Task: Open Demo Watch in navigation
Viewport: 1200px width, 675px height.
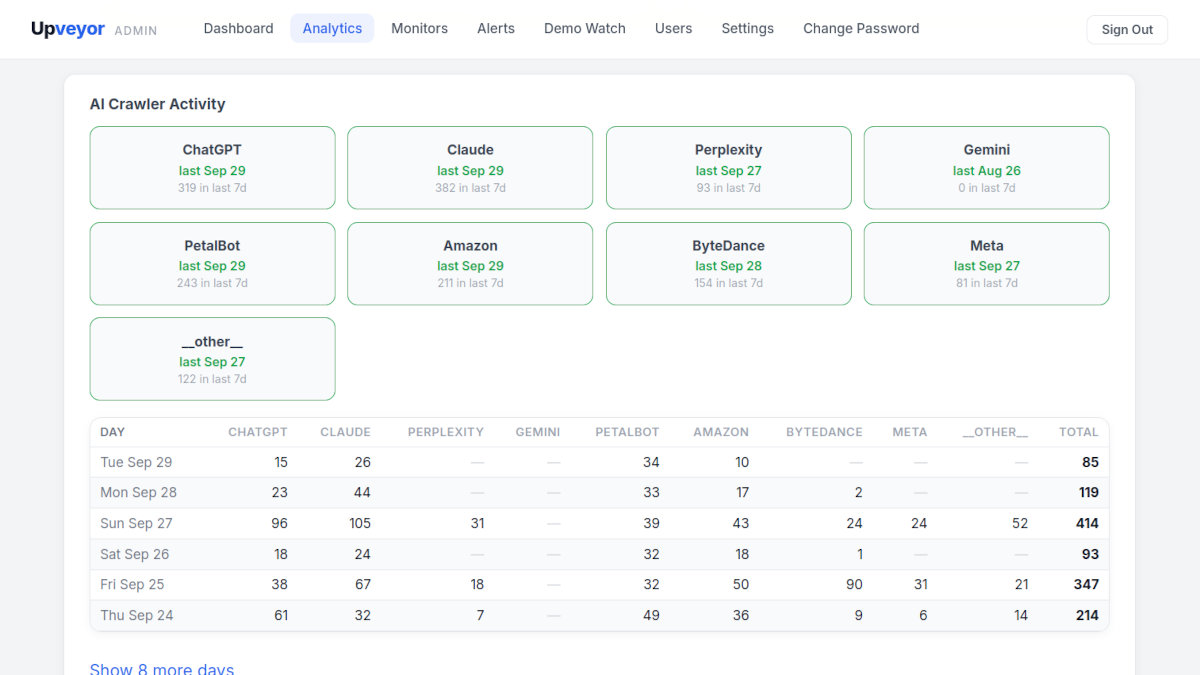Action: [x=585, y=28]
